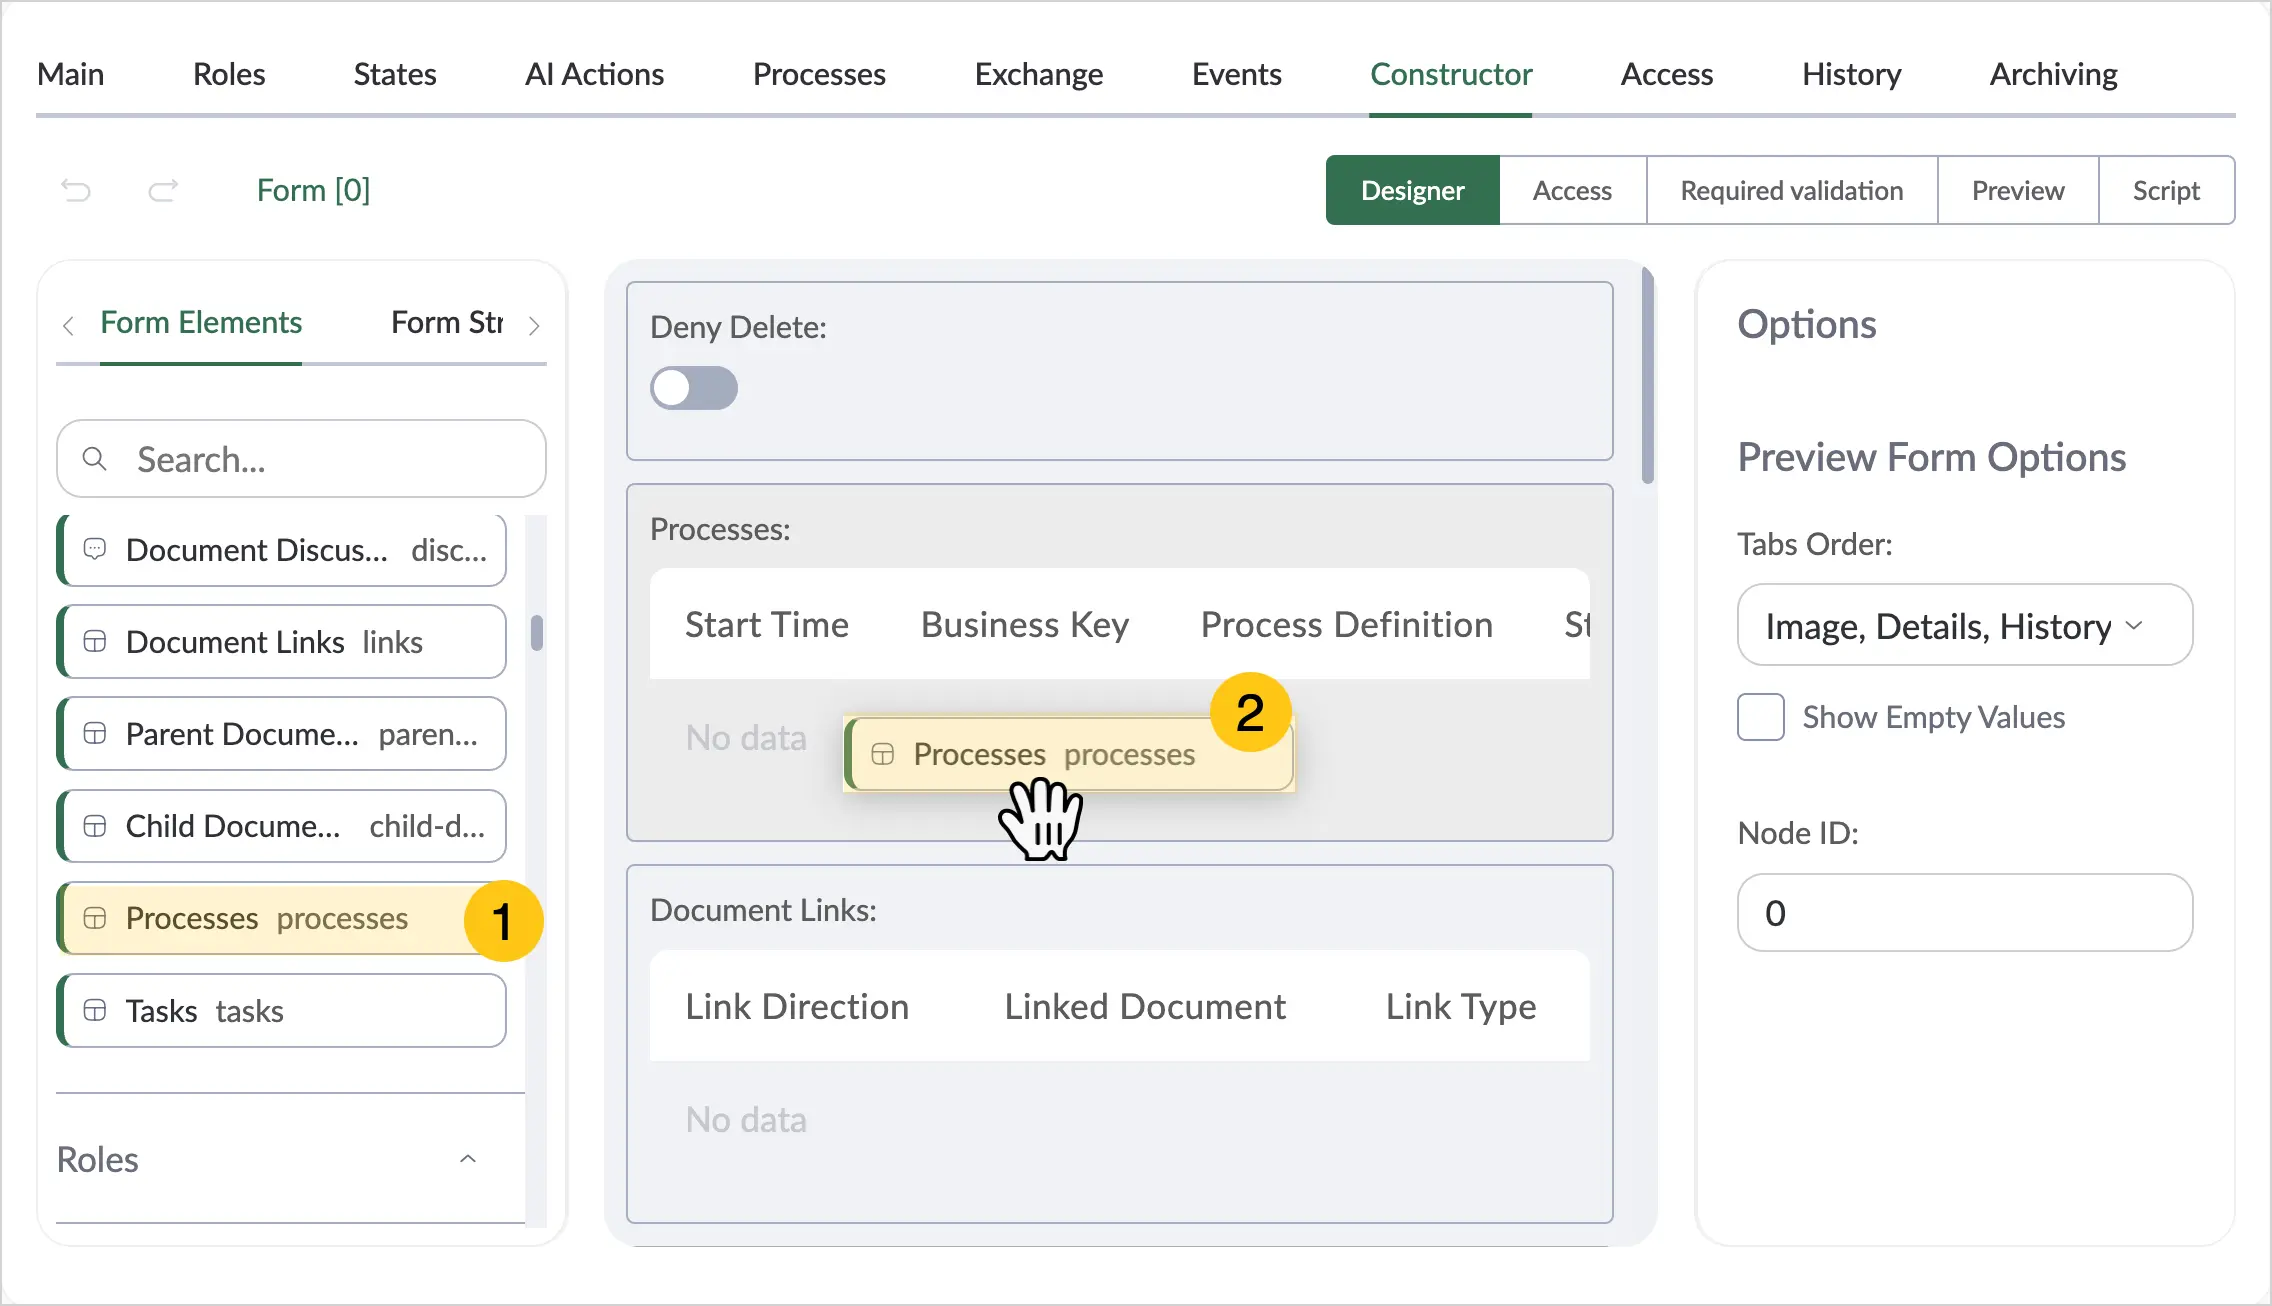Screen dimensions: 2272x1306
Task: Open the Archiving tab
Action: point(2054,74)
